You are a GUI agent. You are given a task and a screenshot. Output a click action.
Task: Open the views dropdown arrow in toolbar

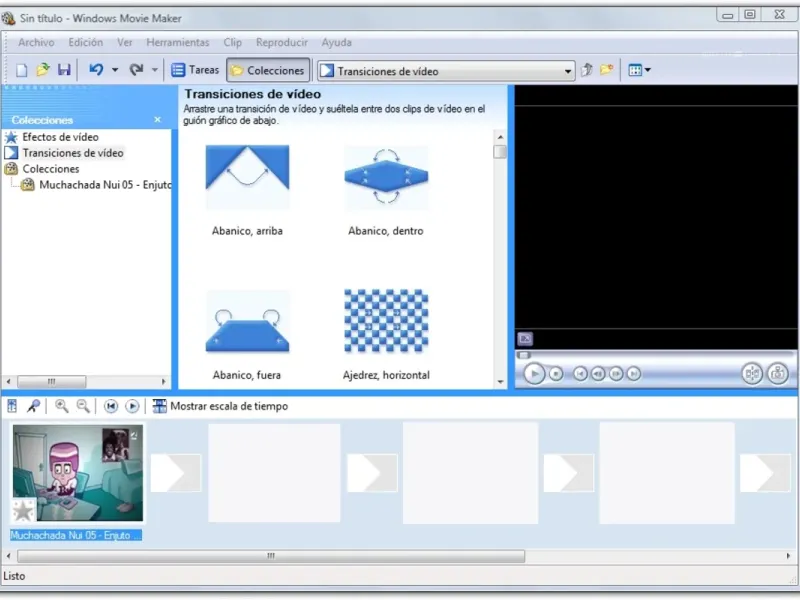(x=648, y=70)
